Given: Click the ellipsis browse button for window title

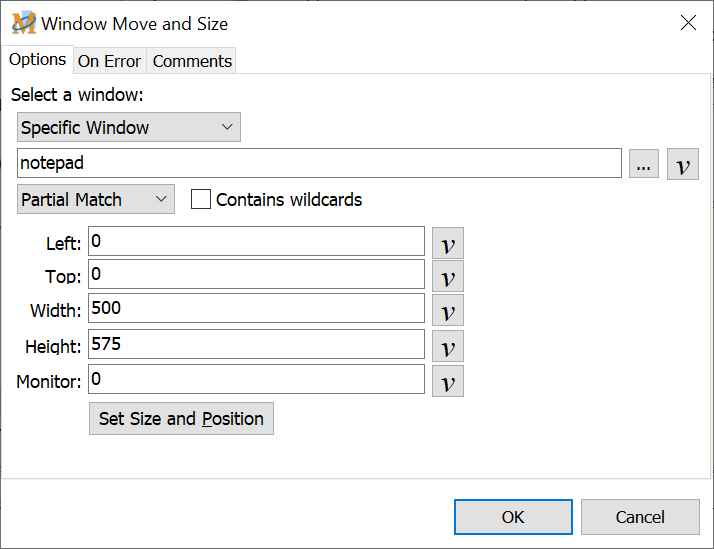Looking at the screenshot, I should coord(644,164).
